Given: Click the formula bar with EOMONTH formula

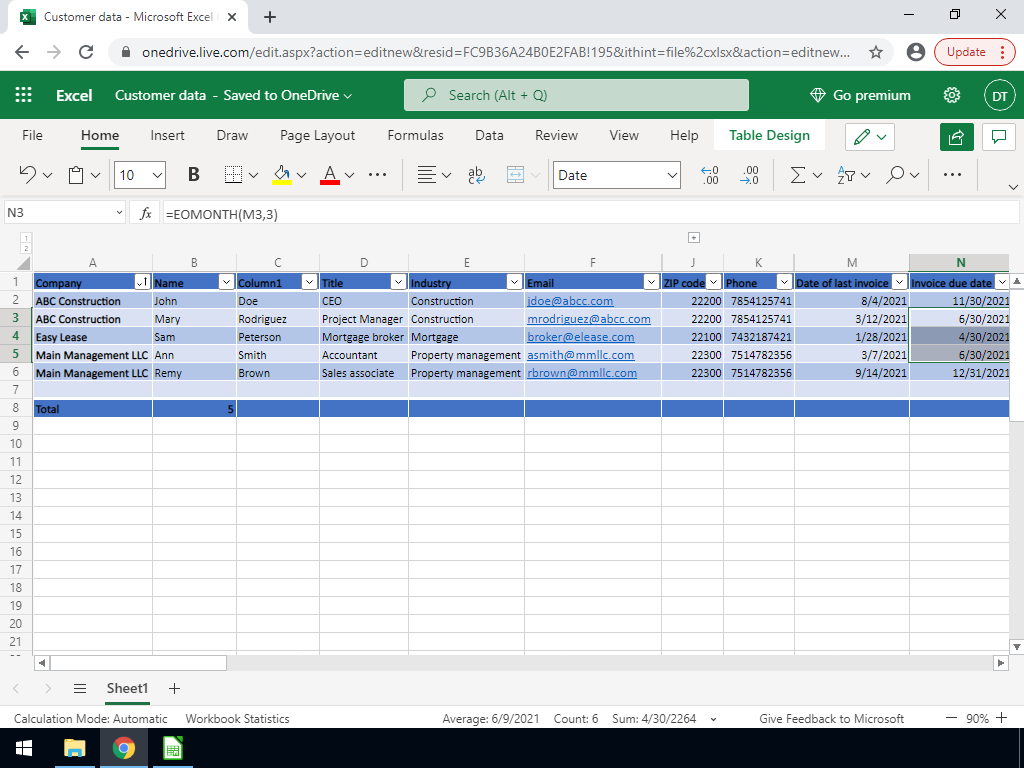Looking at the screenshot, I should click(x=590, y=214).
